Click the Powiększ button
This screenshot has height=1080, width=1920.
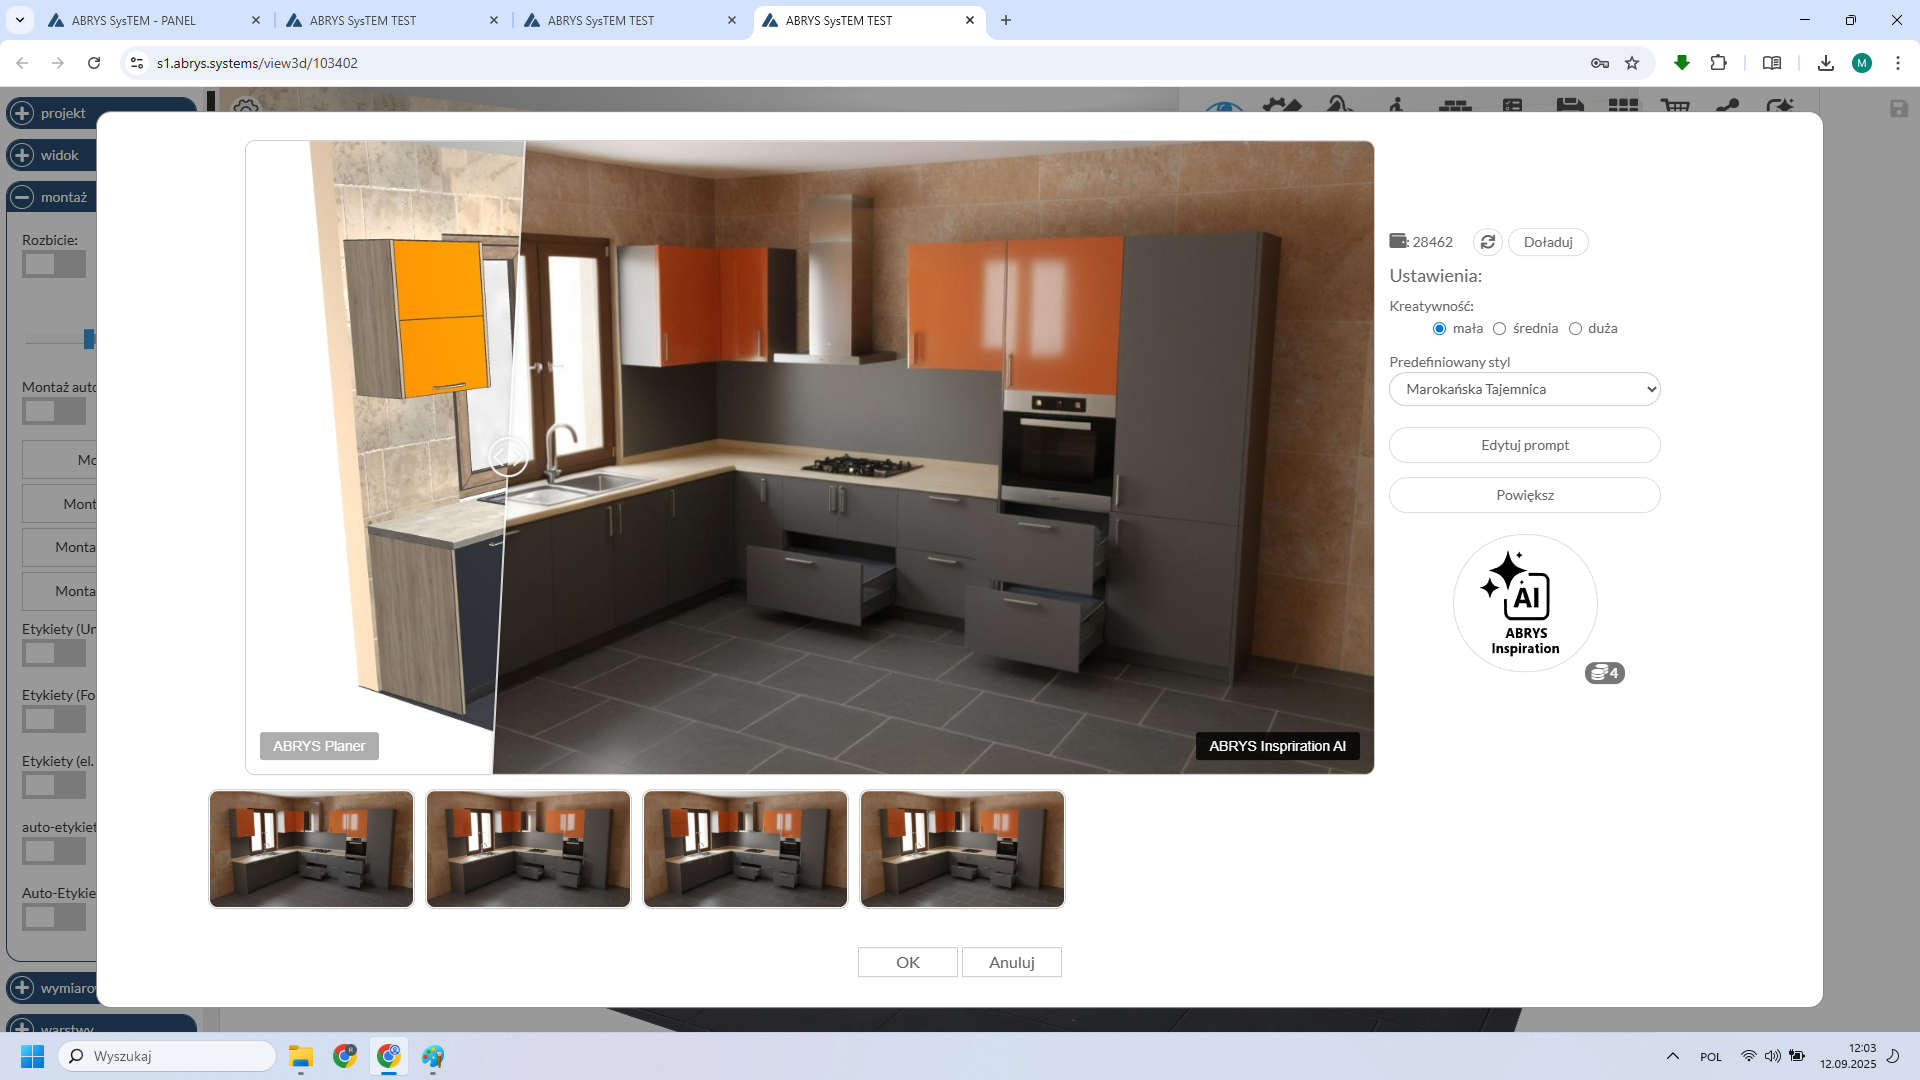click(1524, 495)
